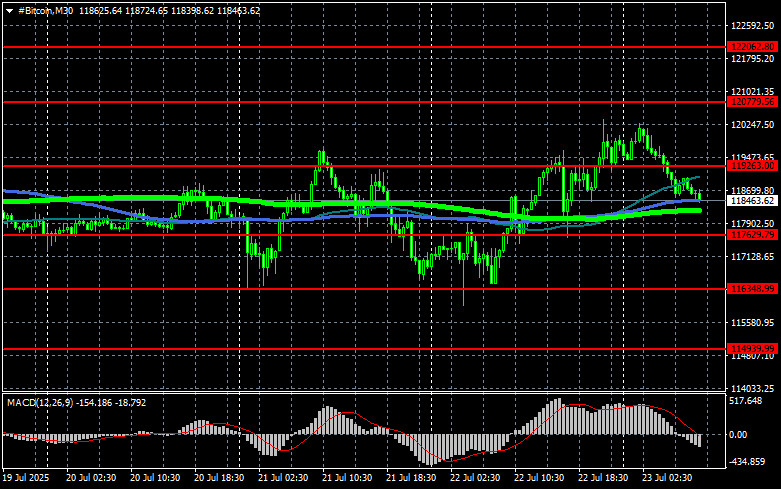Click the 20 Jul 18:30 time label
The width and height of the screenshot is (781, 489).
(x=219, y=478)
